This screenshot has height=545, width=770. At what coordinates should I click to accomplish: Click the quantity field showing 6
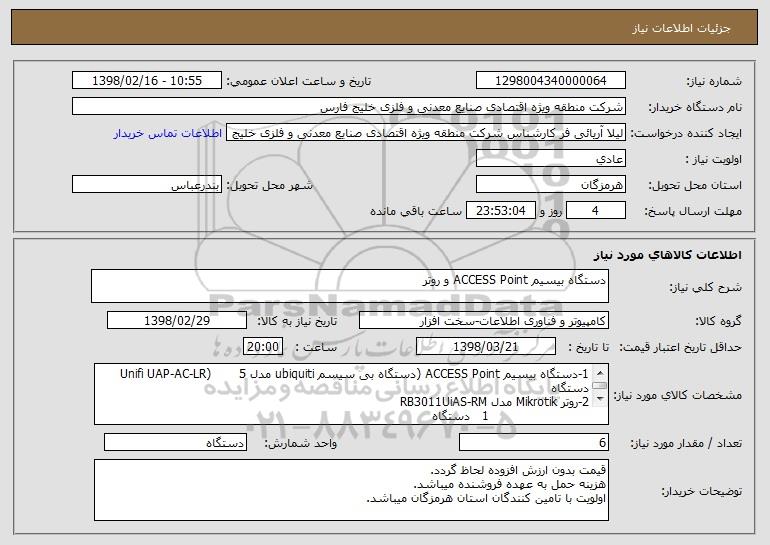click(534, 442)
